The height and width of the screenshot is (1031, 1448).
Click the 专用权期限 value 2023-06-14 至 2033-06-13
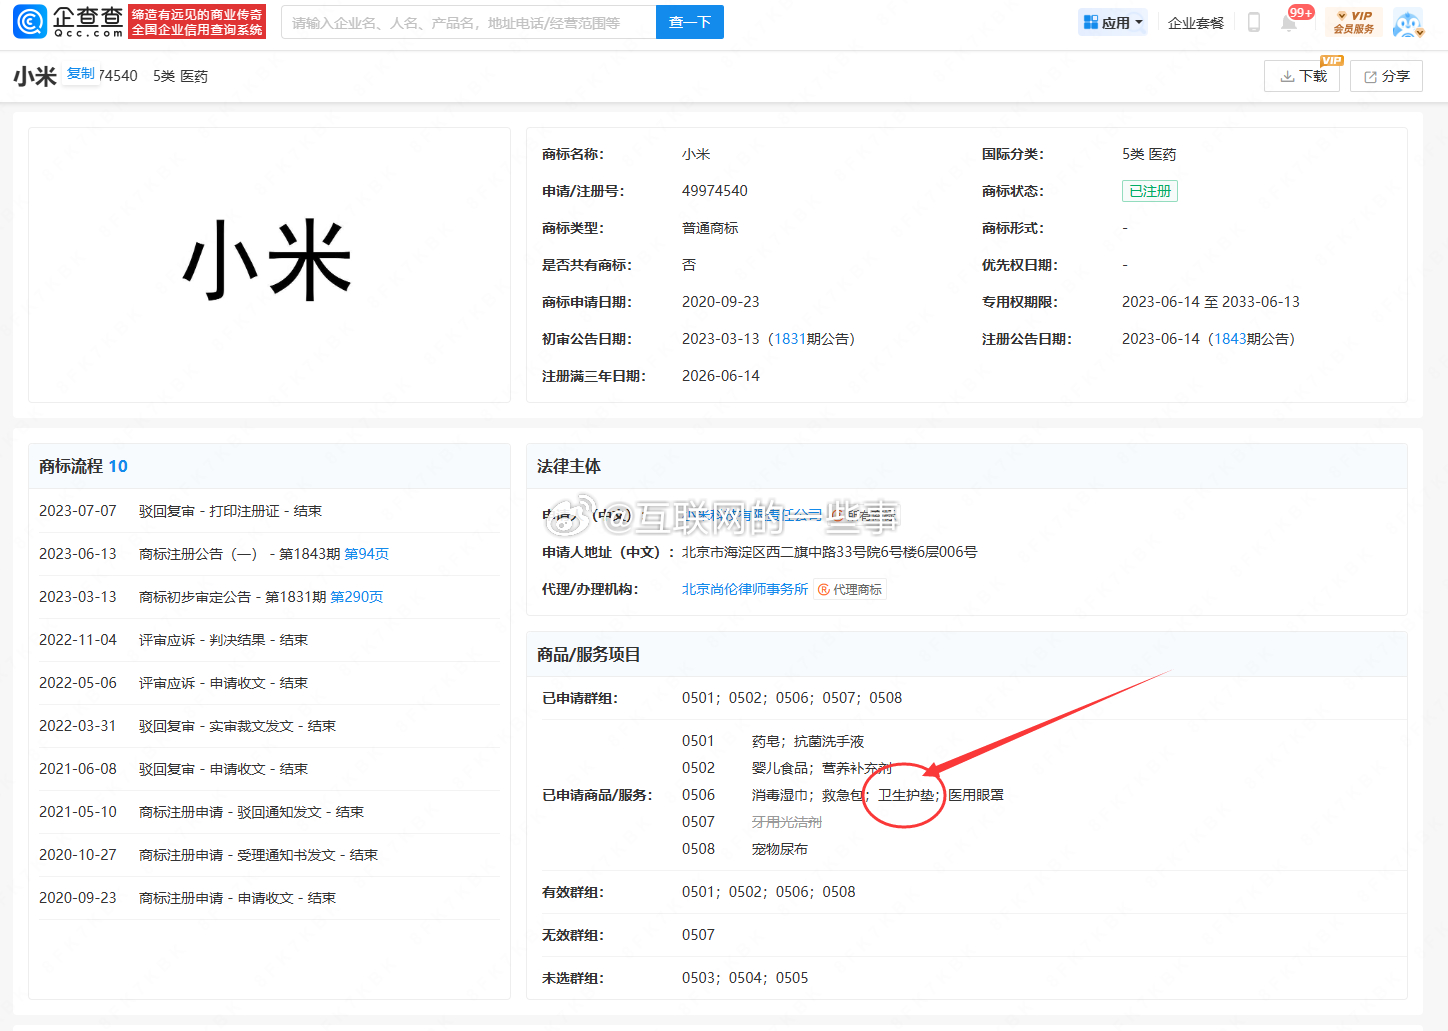(x=1211, y=302)
